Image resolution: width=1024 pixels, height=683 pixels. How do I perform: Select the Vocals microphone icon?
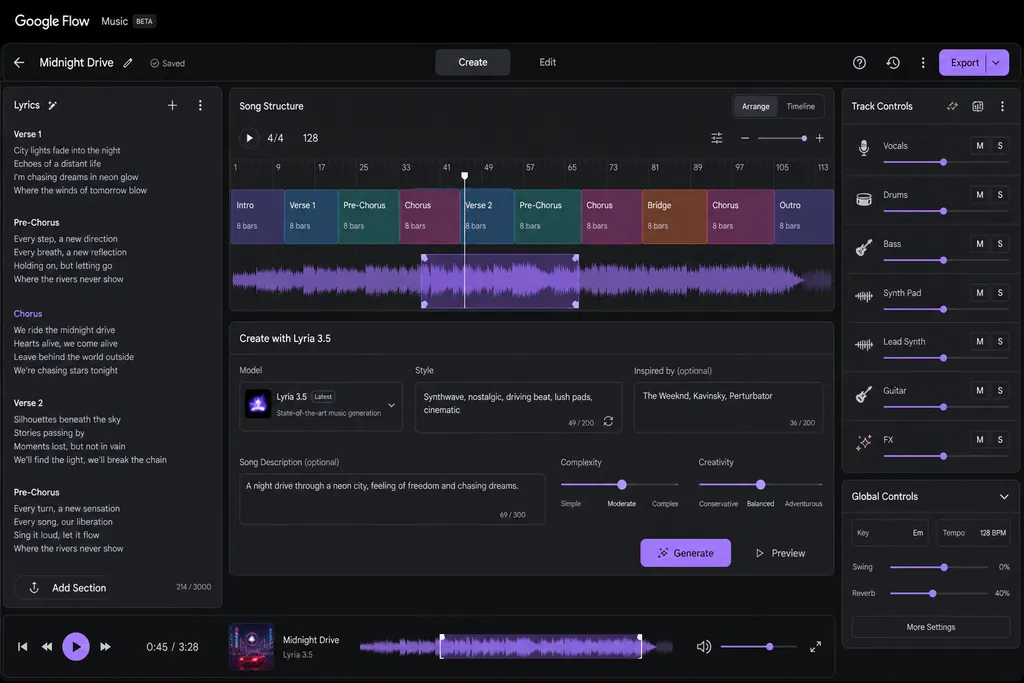pyautogui.click(x=863, y=148)
